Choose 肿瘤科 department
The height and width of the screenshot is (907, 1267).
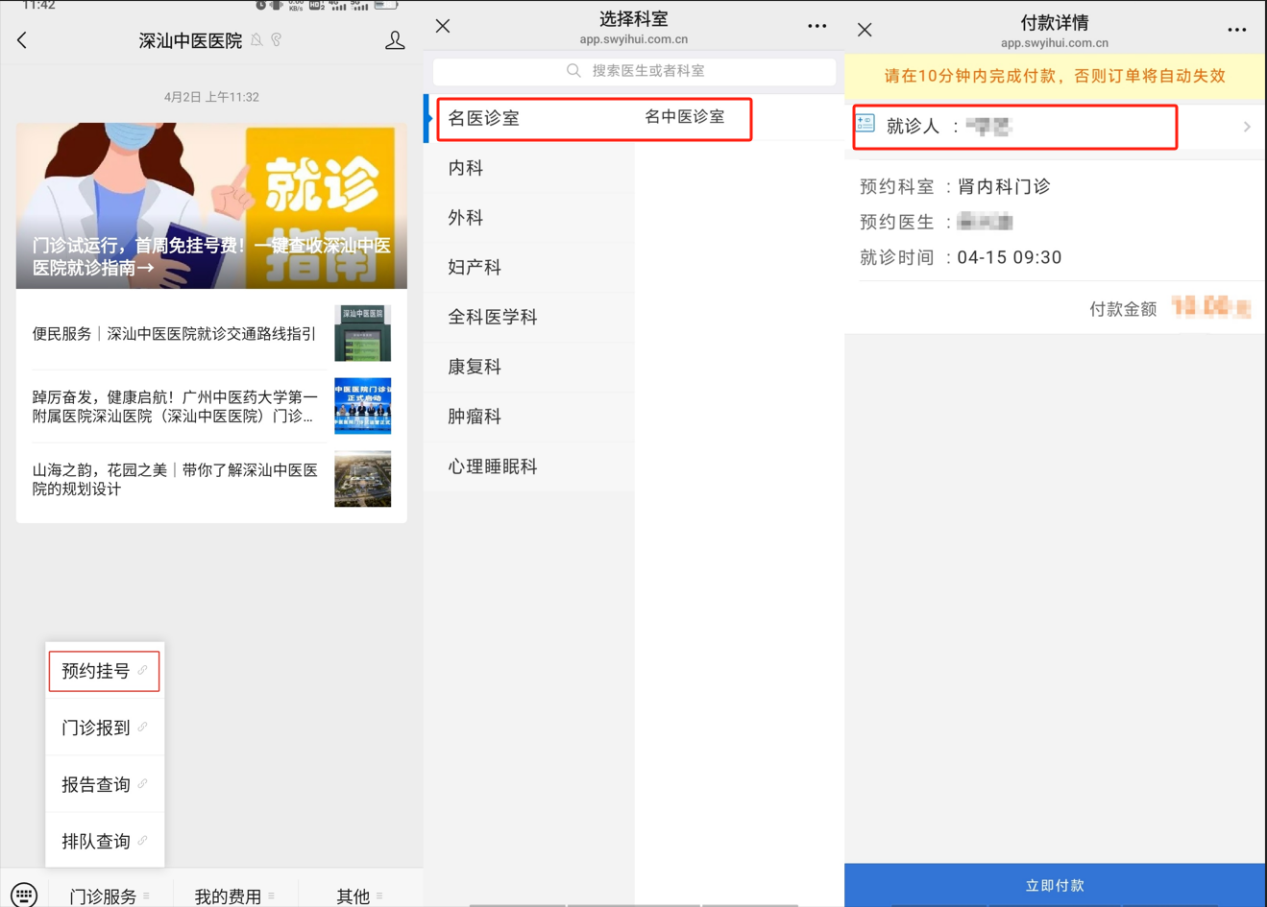(x=529, y=416)
